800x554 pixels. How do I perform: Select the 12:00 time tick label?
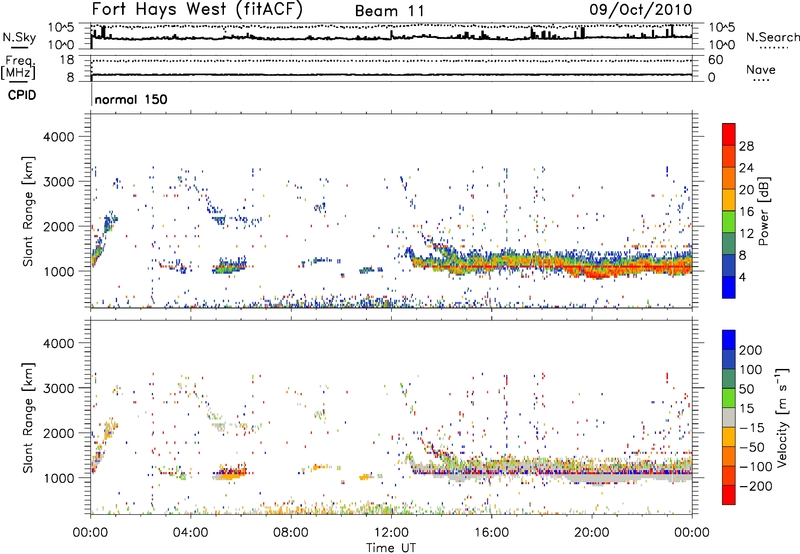tap(391, 533)
